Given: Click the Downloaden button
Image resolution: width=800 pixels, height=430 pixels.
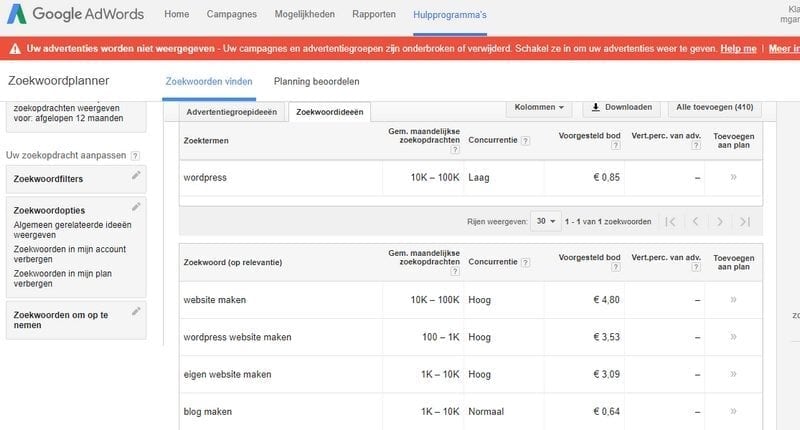Looking at the screenshot, I should 621,108.
